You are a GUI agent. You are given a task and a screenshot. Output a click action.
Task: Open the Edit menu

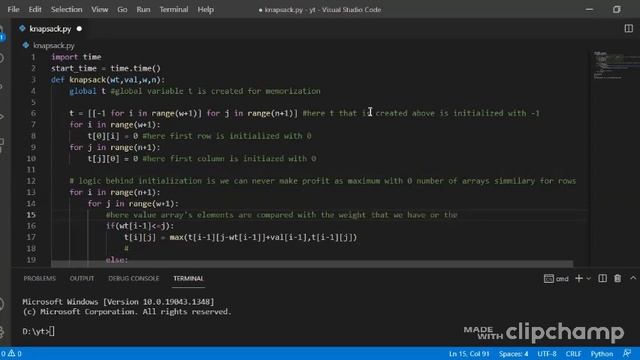pos(35,9)
